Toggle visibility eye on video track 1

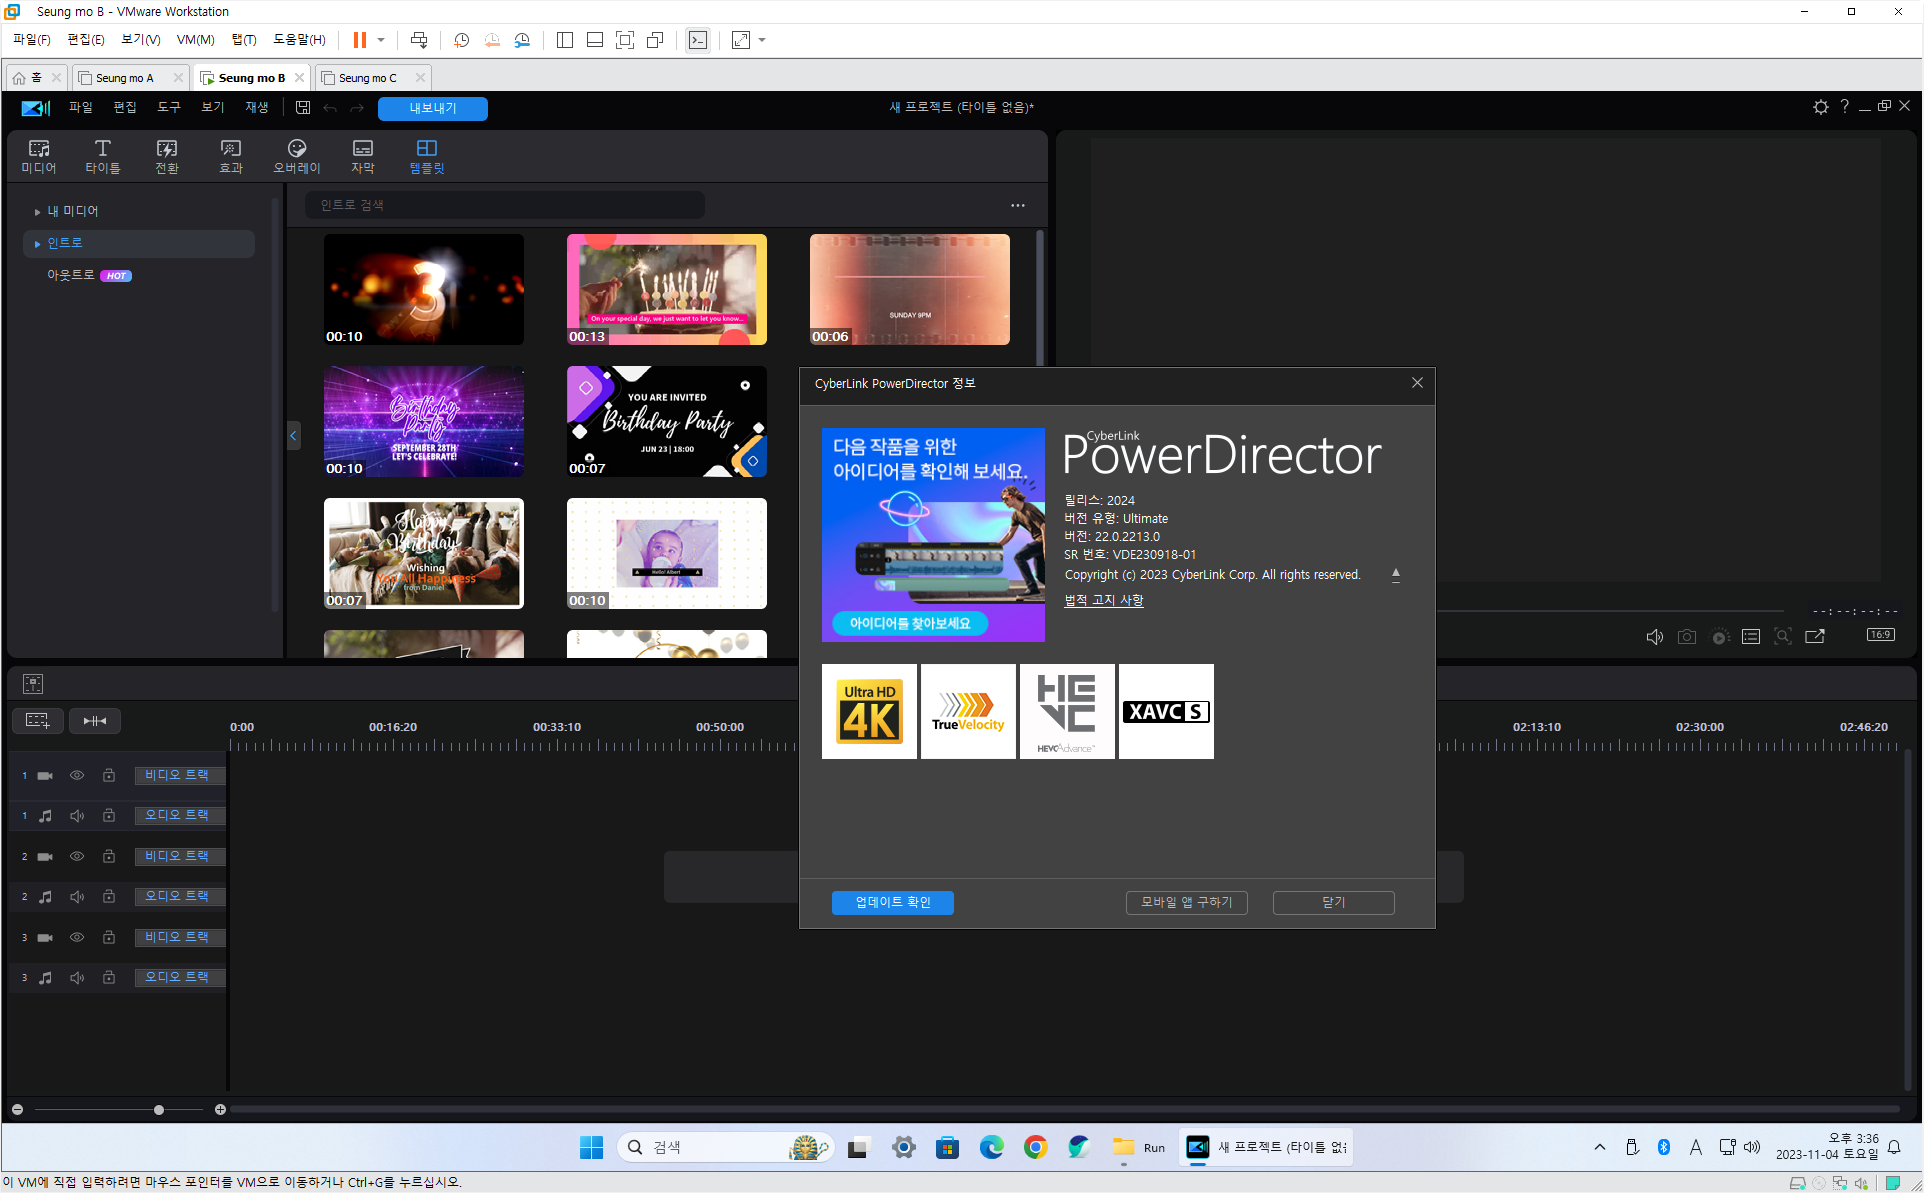(77, 776)
